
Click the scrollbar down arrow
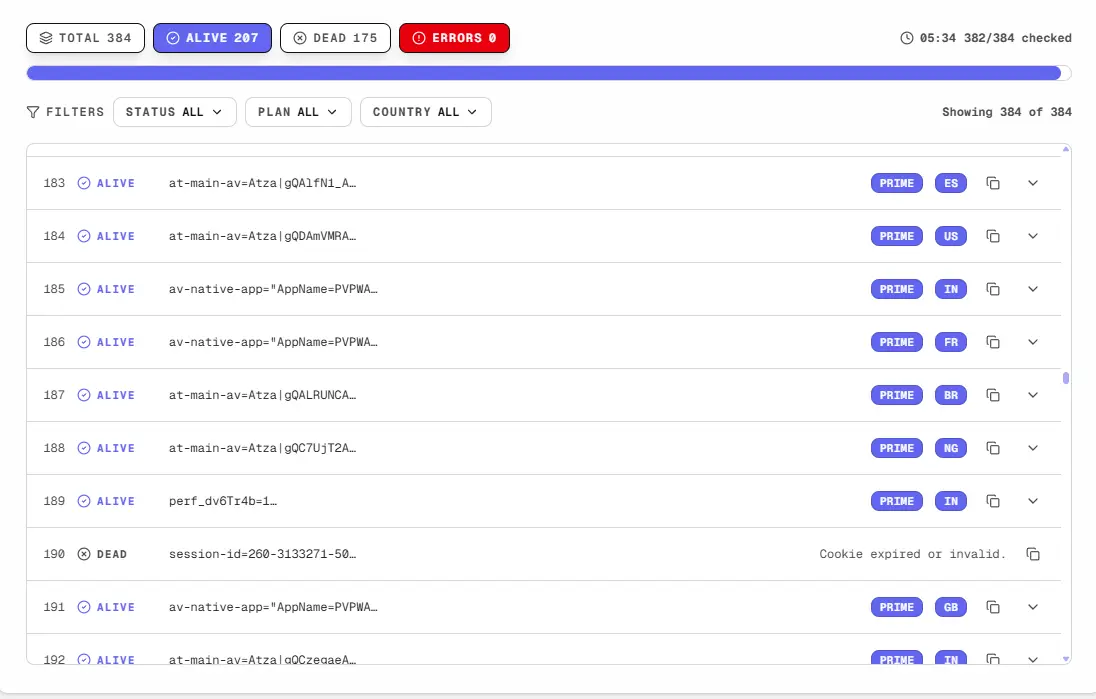tap(1066, 658)
